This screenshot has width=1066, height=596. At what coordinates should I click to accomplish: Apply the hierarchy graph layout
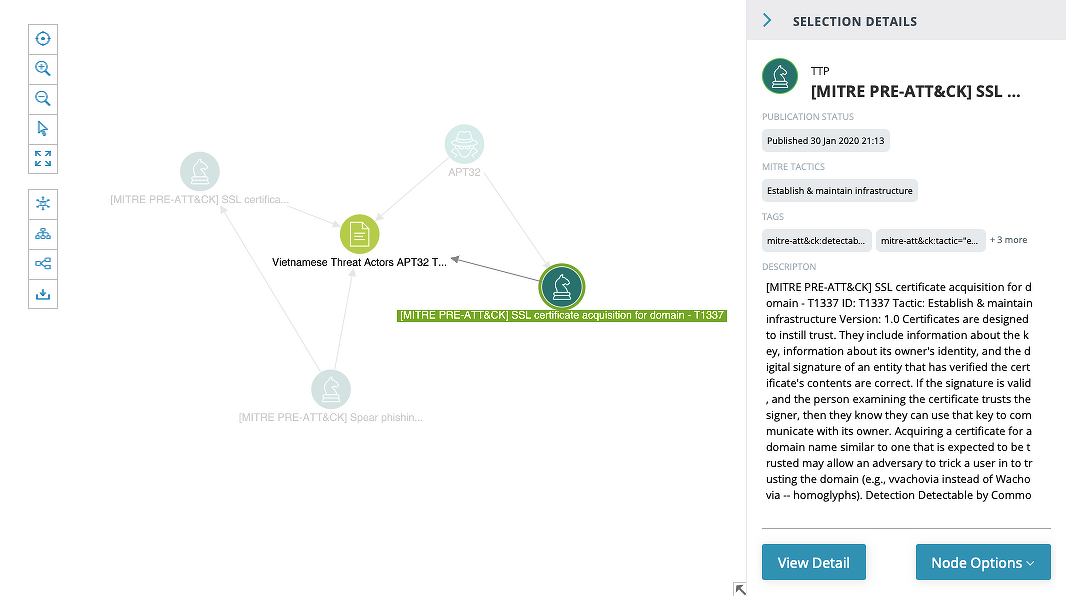43,234
